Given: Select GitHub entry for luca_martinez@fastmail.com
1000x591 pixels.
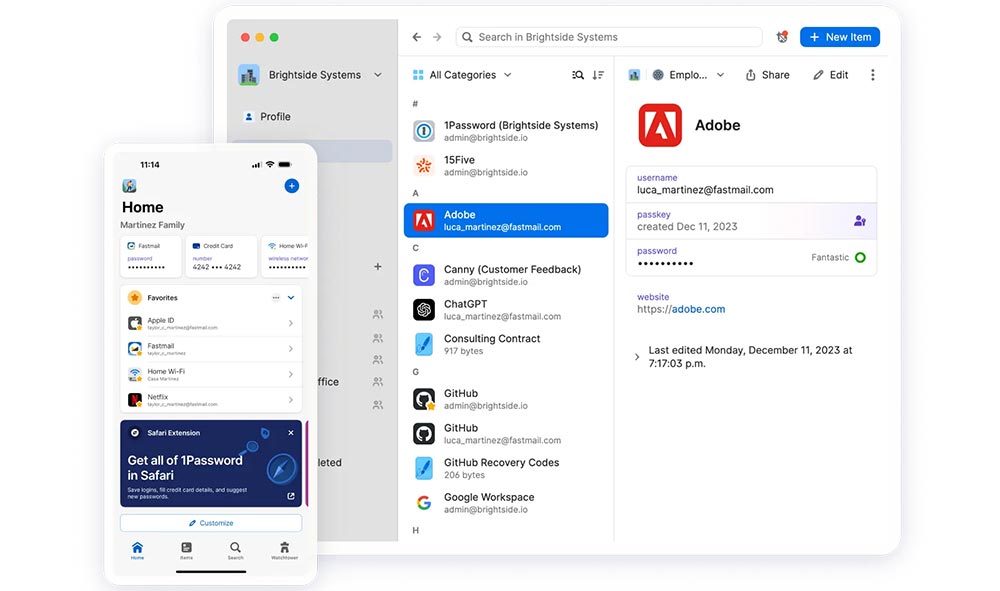Looking at the screenshot, I should click(x=506, y=434).
